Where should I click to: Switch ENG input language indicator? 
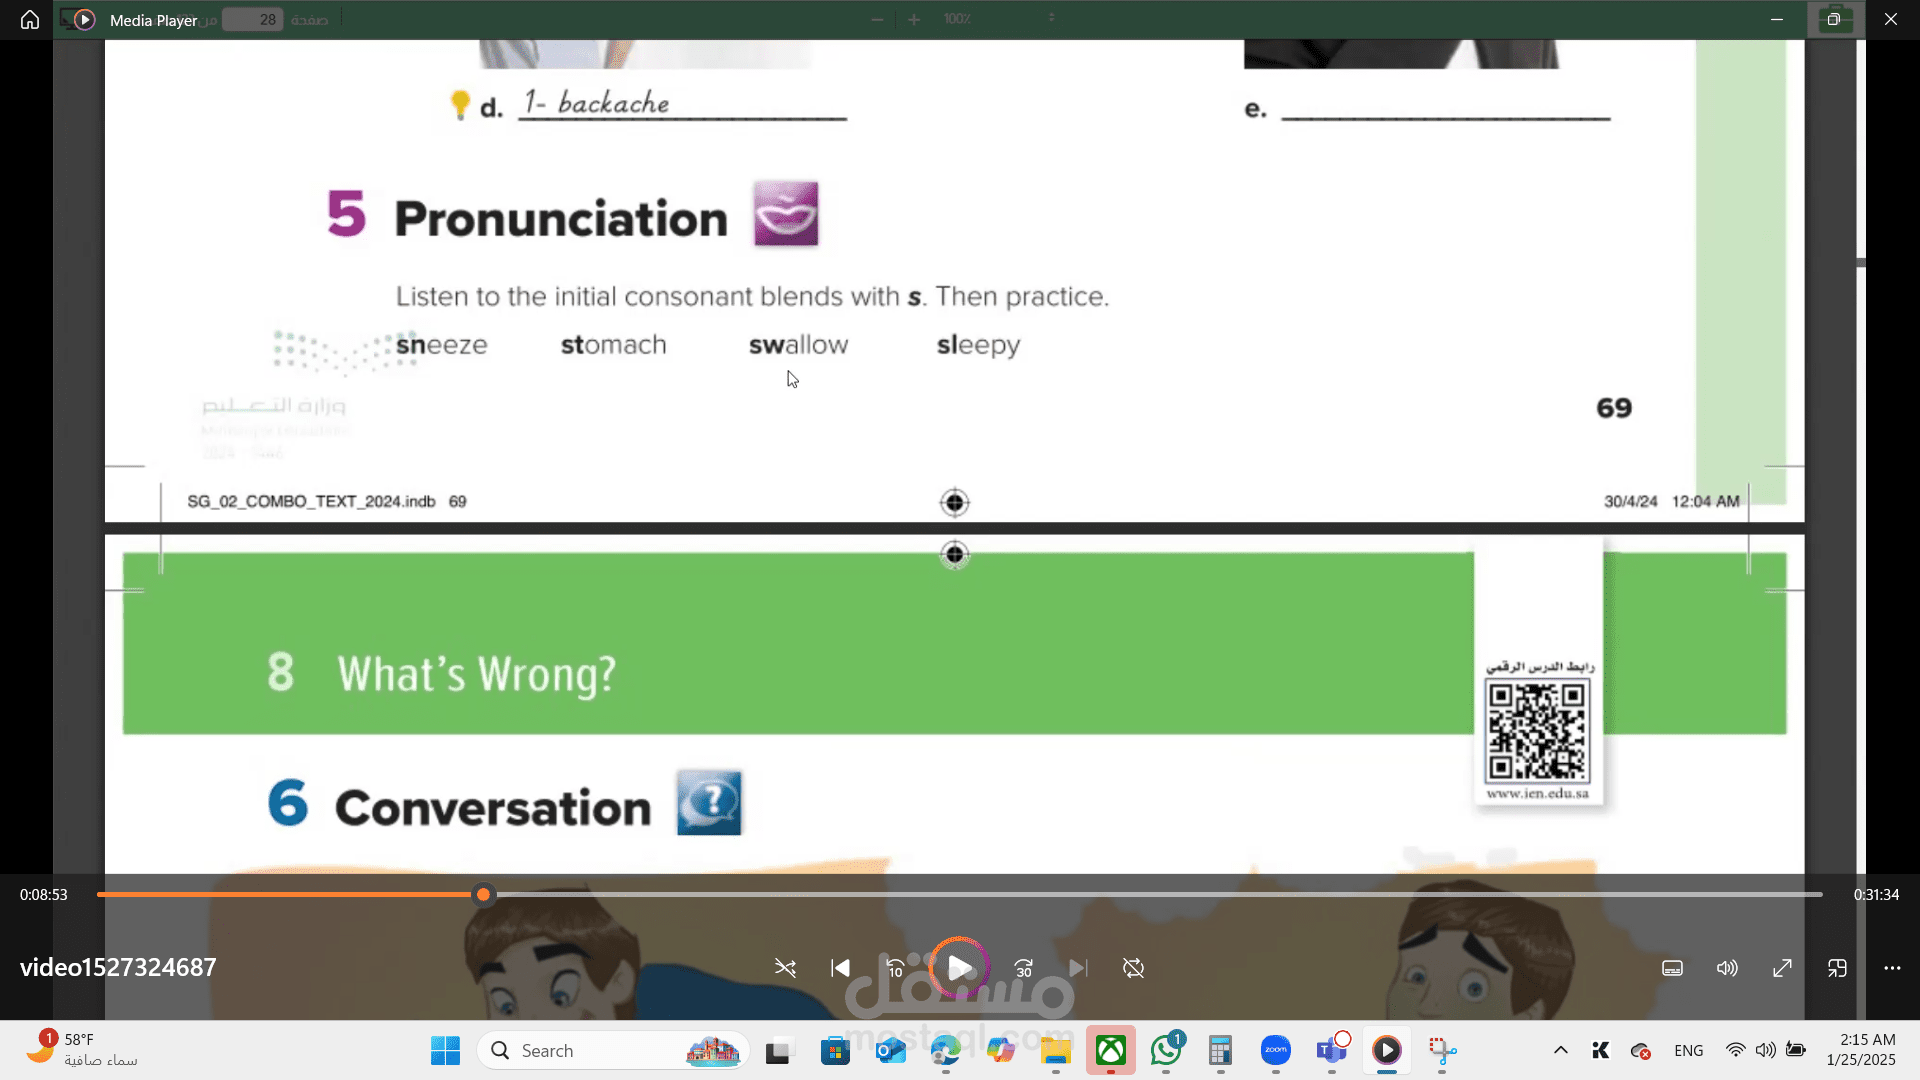click(x=1688, y=1050)
